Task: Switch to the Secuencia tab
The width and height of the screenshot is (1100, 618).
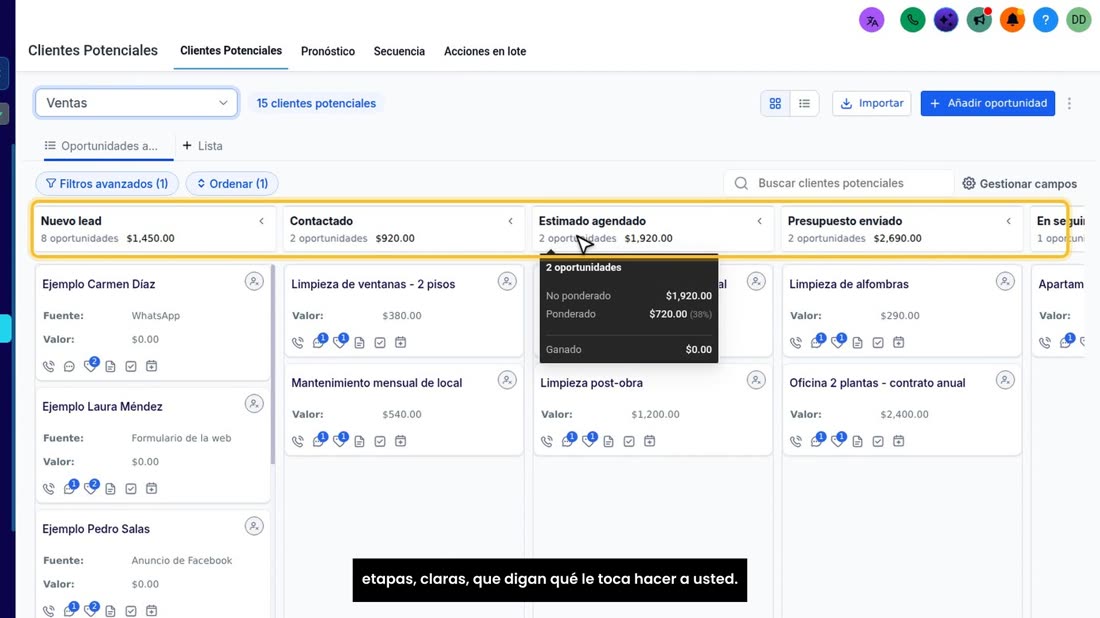Action: (399, 51)
